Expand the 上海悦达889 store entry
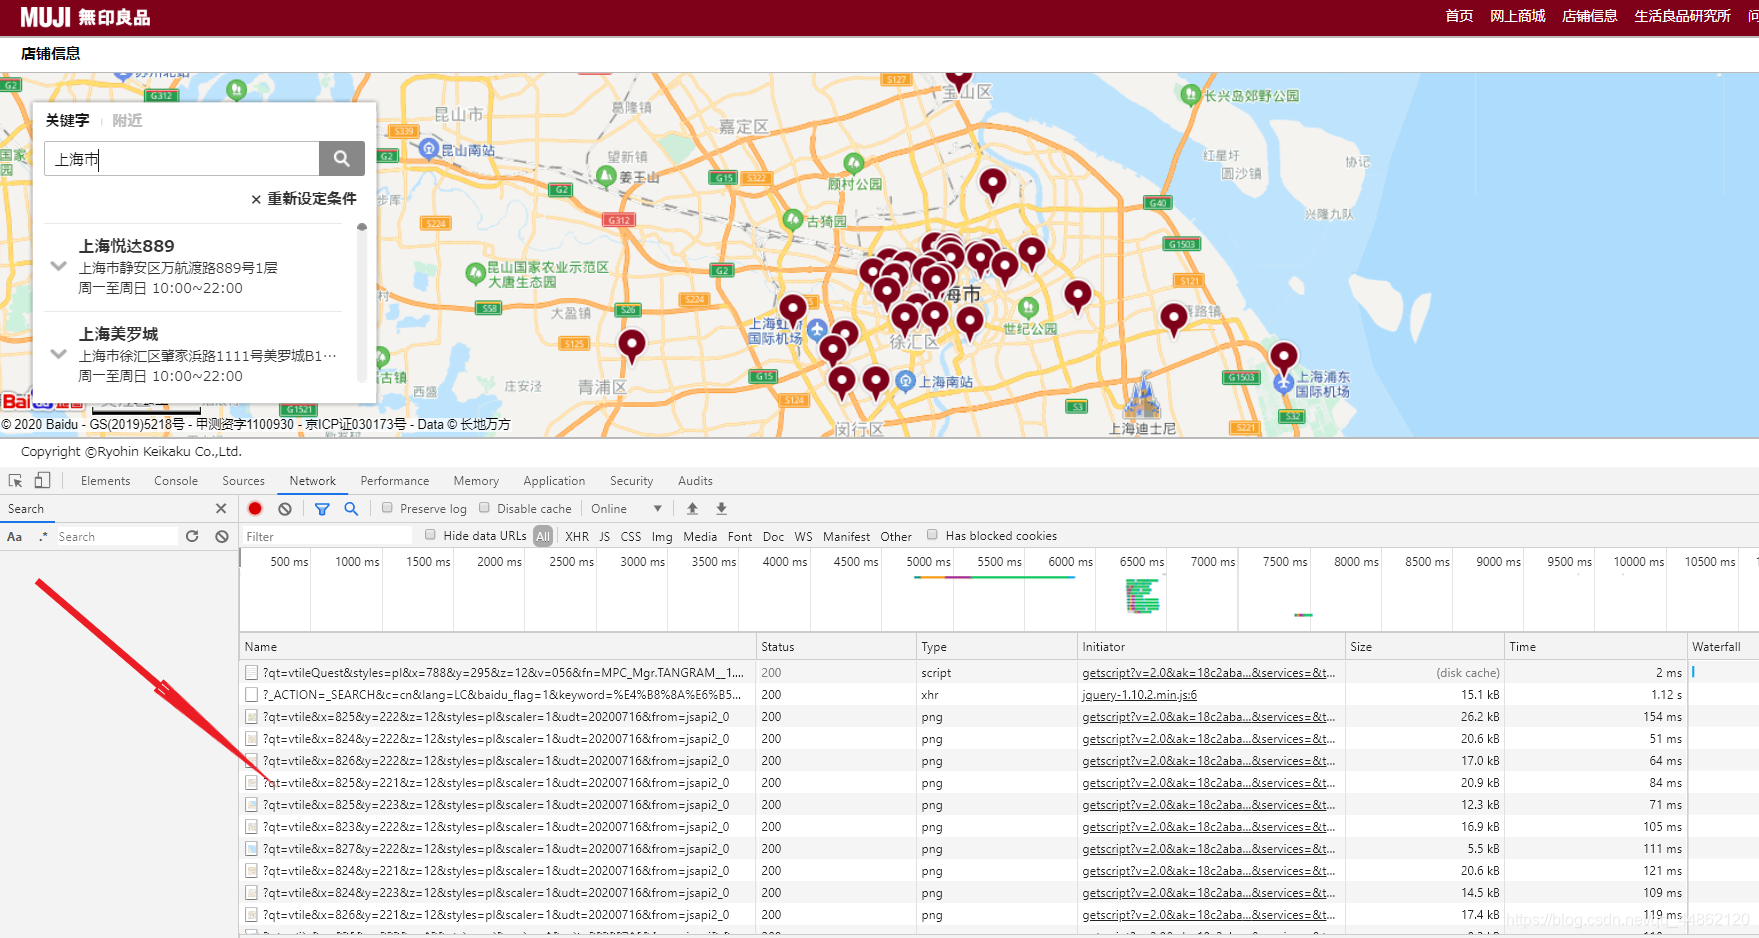Screen dimensions: 1759x938 [59, 266]
